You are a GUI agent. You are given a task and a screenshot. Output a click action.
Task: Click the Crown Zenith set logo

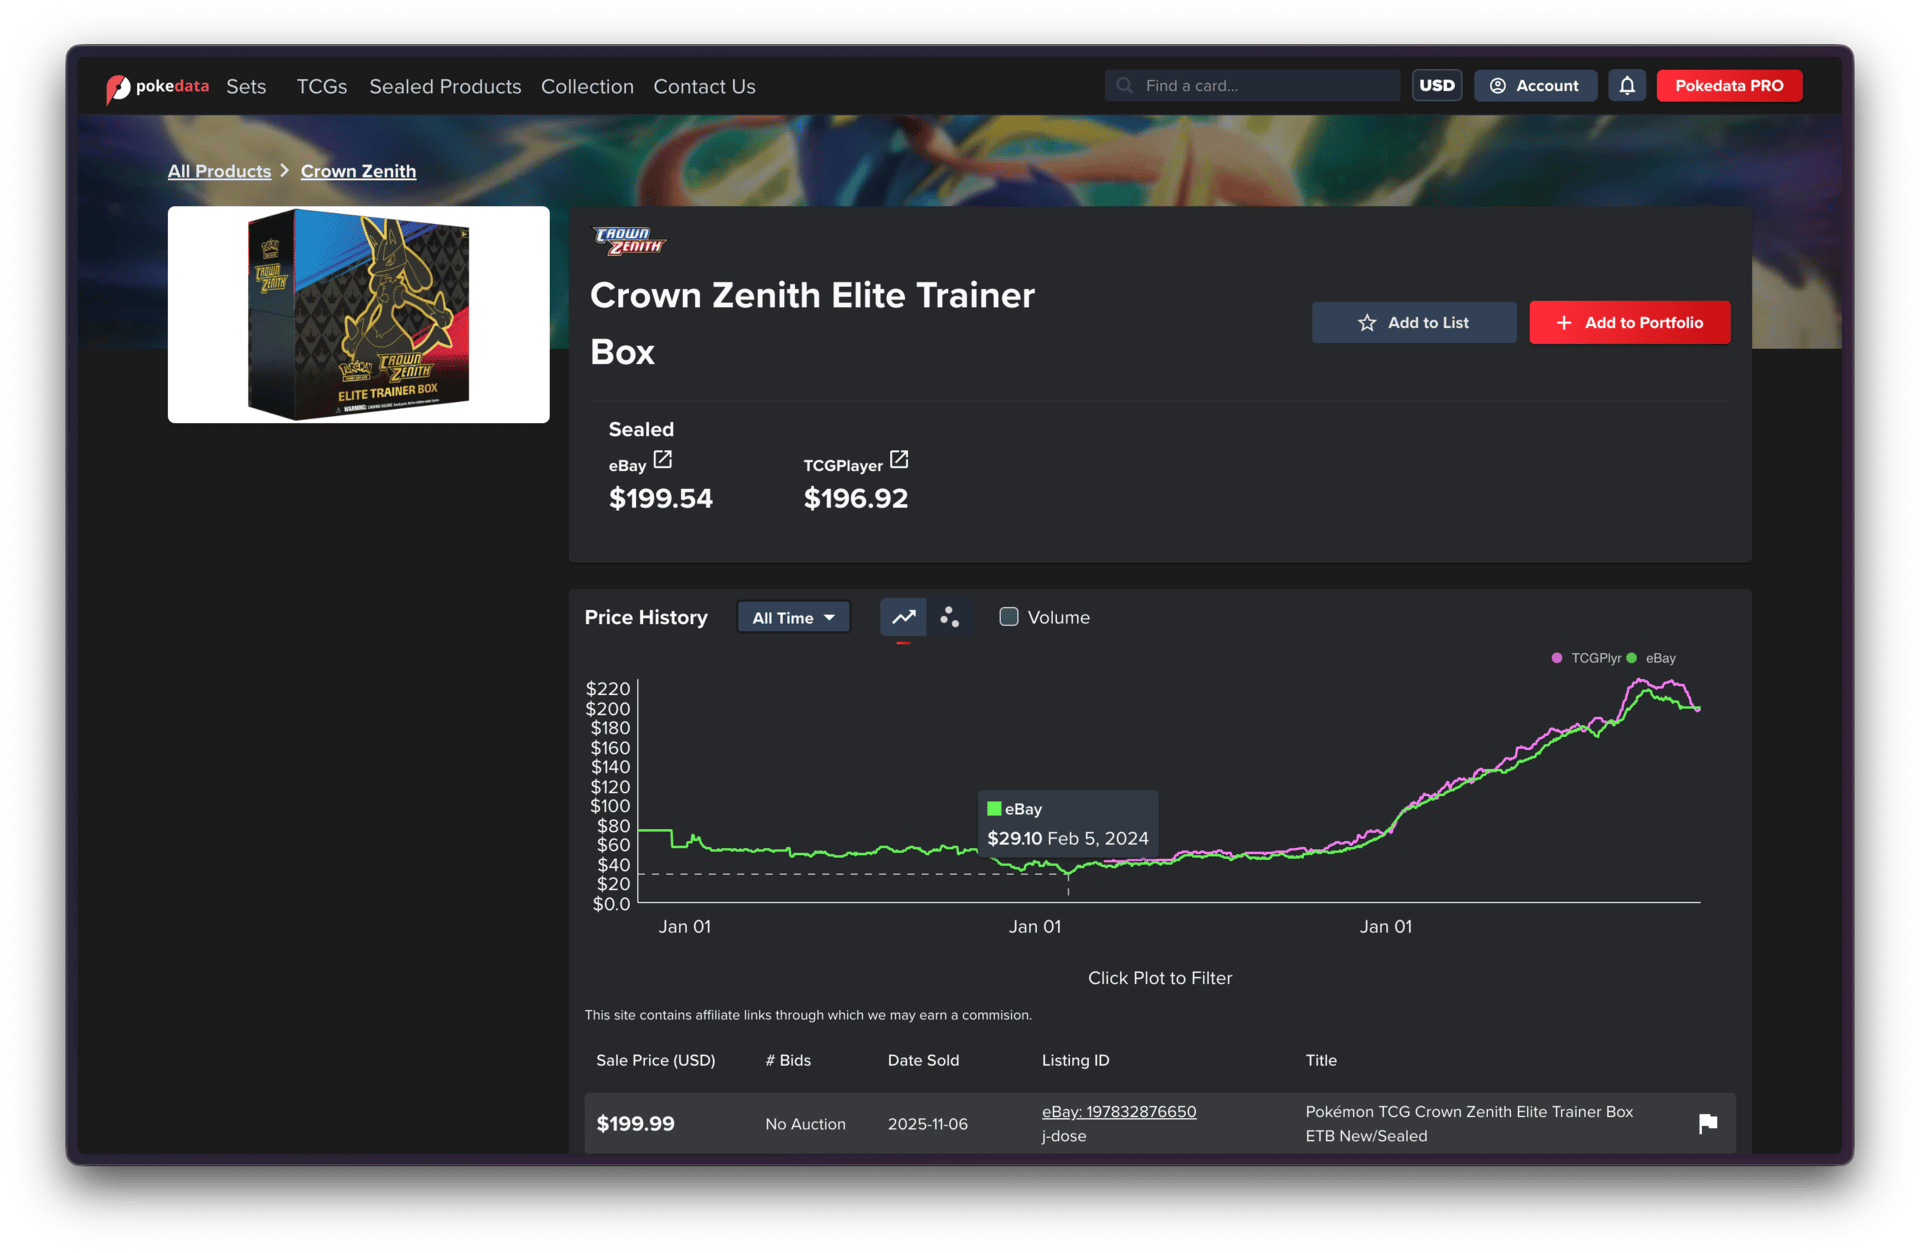pos(629,241)
